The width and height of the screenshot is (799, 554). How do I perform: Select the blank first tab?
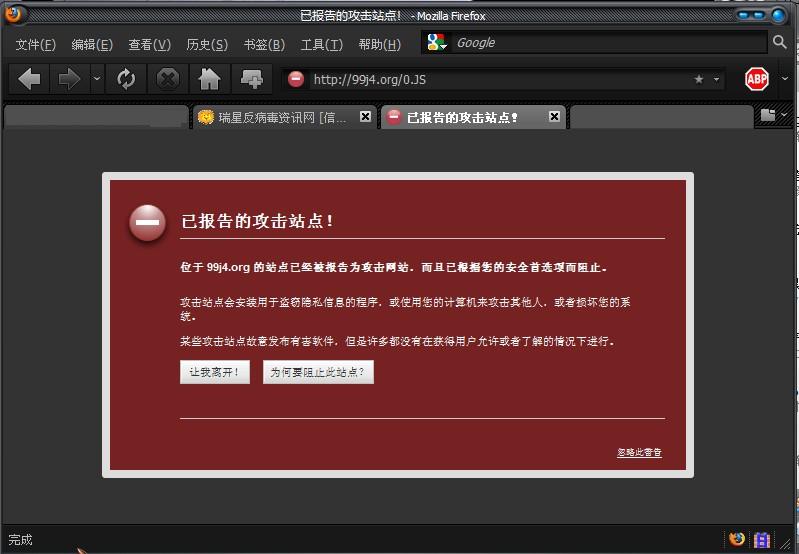coord(96,117)
